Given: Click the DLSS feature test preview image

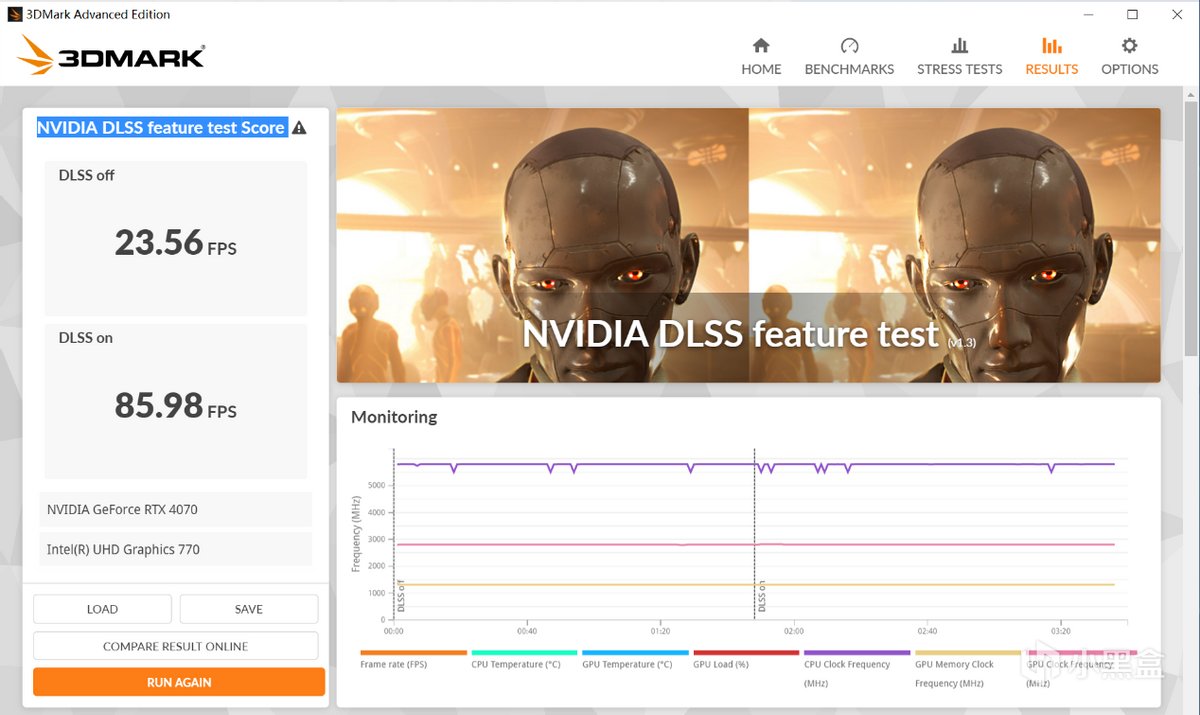Looking at the screenshot, I should (x=748, y=245).
